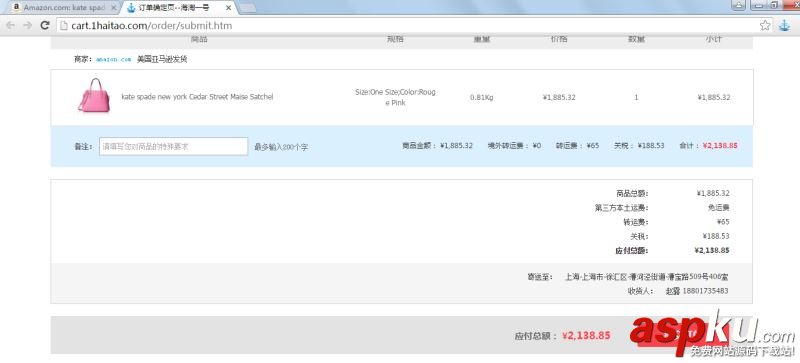Click the ¥1,885.32 unit price in product row
This screenshot has height=363, width=800.
[559, 98]
